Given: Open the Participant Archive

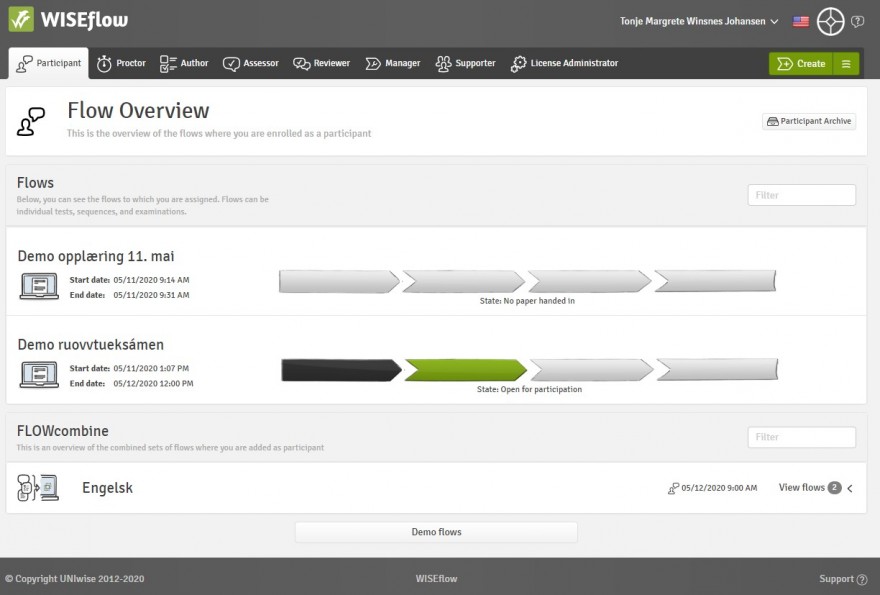Looking at the screenshot, I should pos(809,121).
